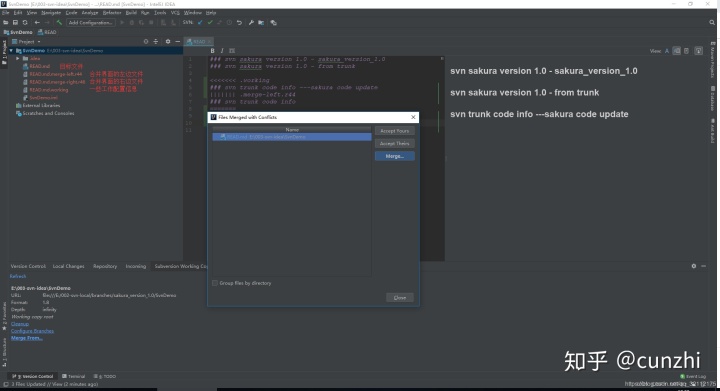Select SvnDemo.iml file
The image size is (720, 391).
(44, 97)
